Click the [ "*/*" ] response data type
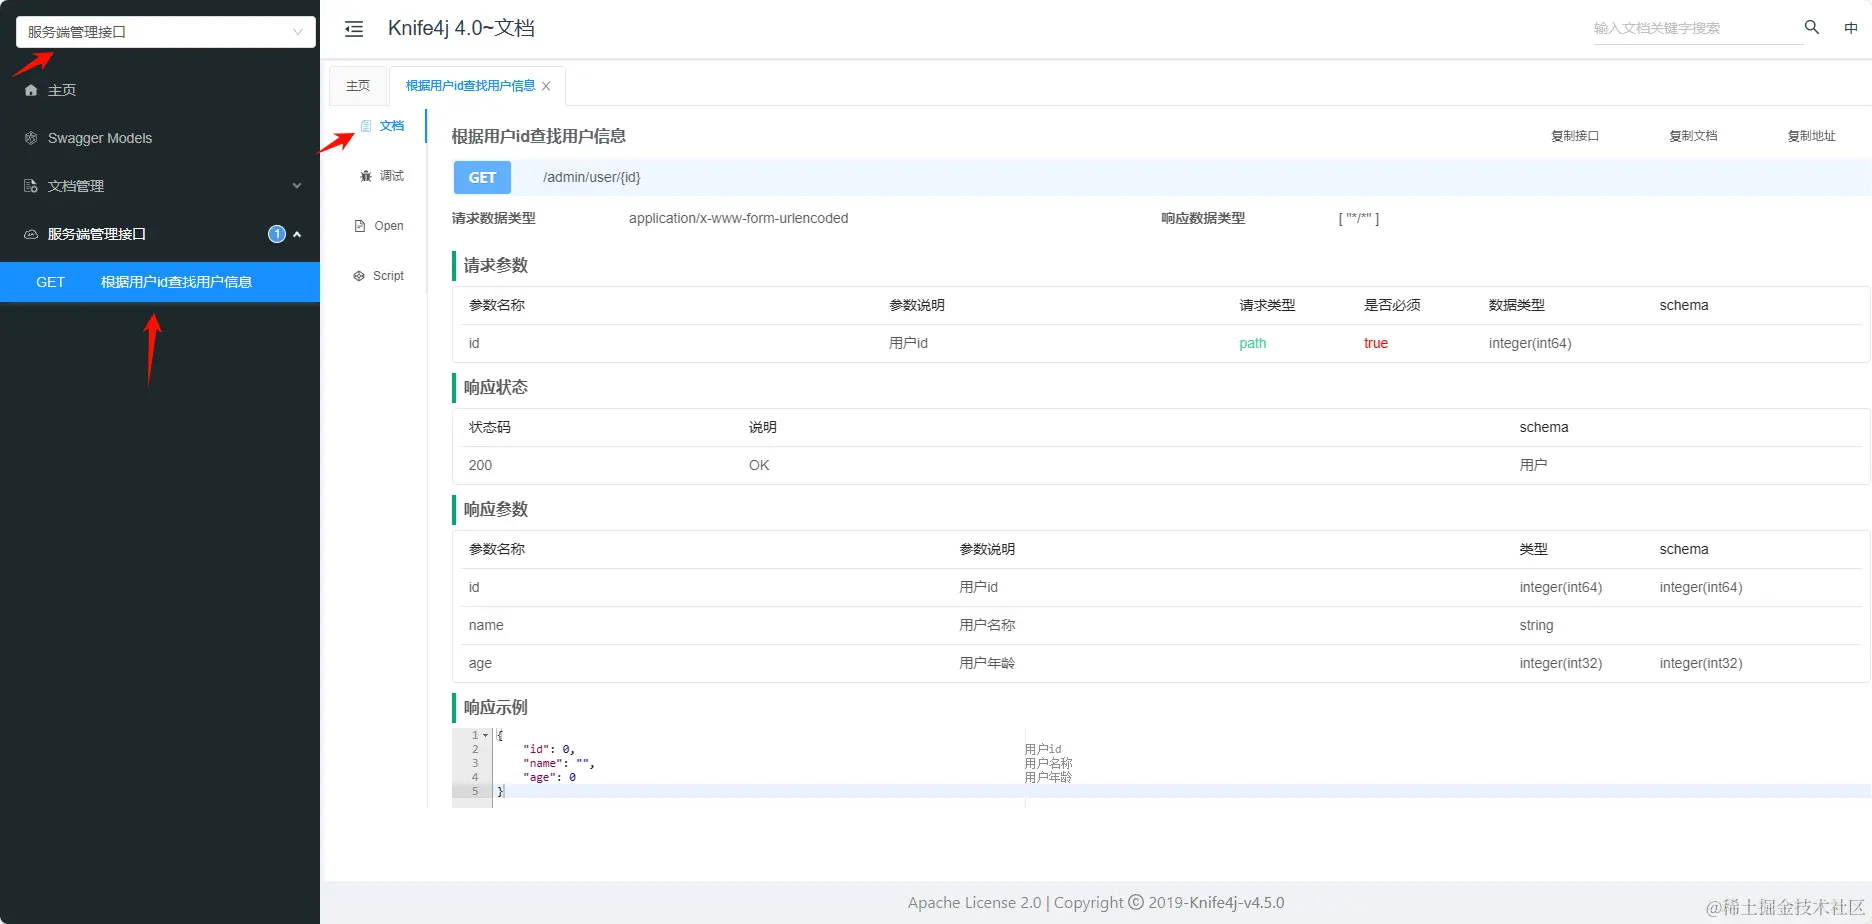Screen dimensions: 1872x924 coord(1358,218)
